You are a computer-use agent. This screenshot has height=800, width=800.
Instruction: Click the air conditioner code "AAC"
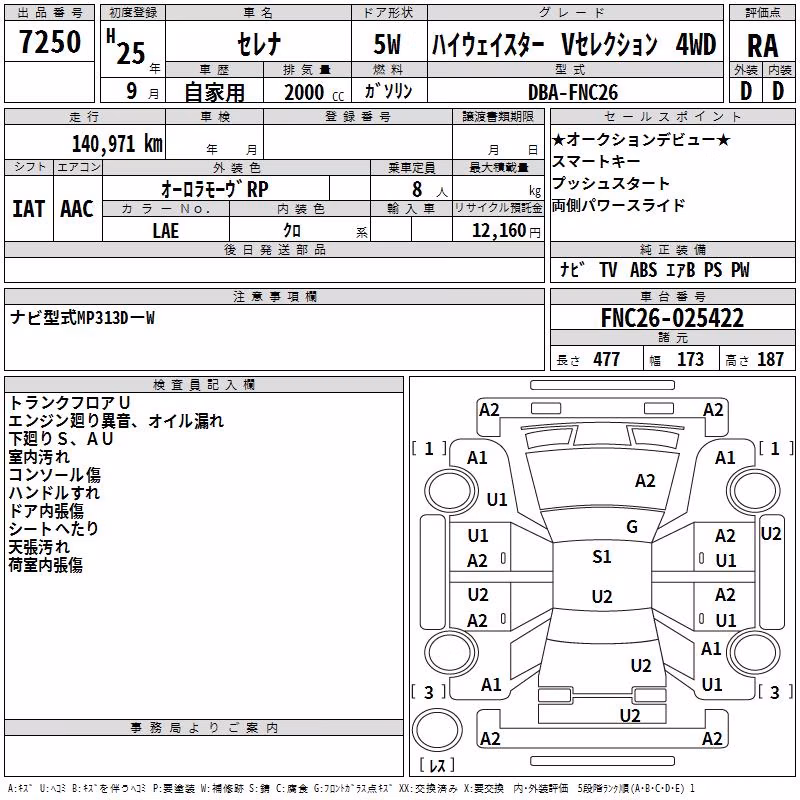pos(77,209)
